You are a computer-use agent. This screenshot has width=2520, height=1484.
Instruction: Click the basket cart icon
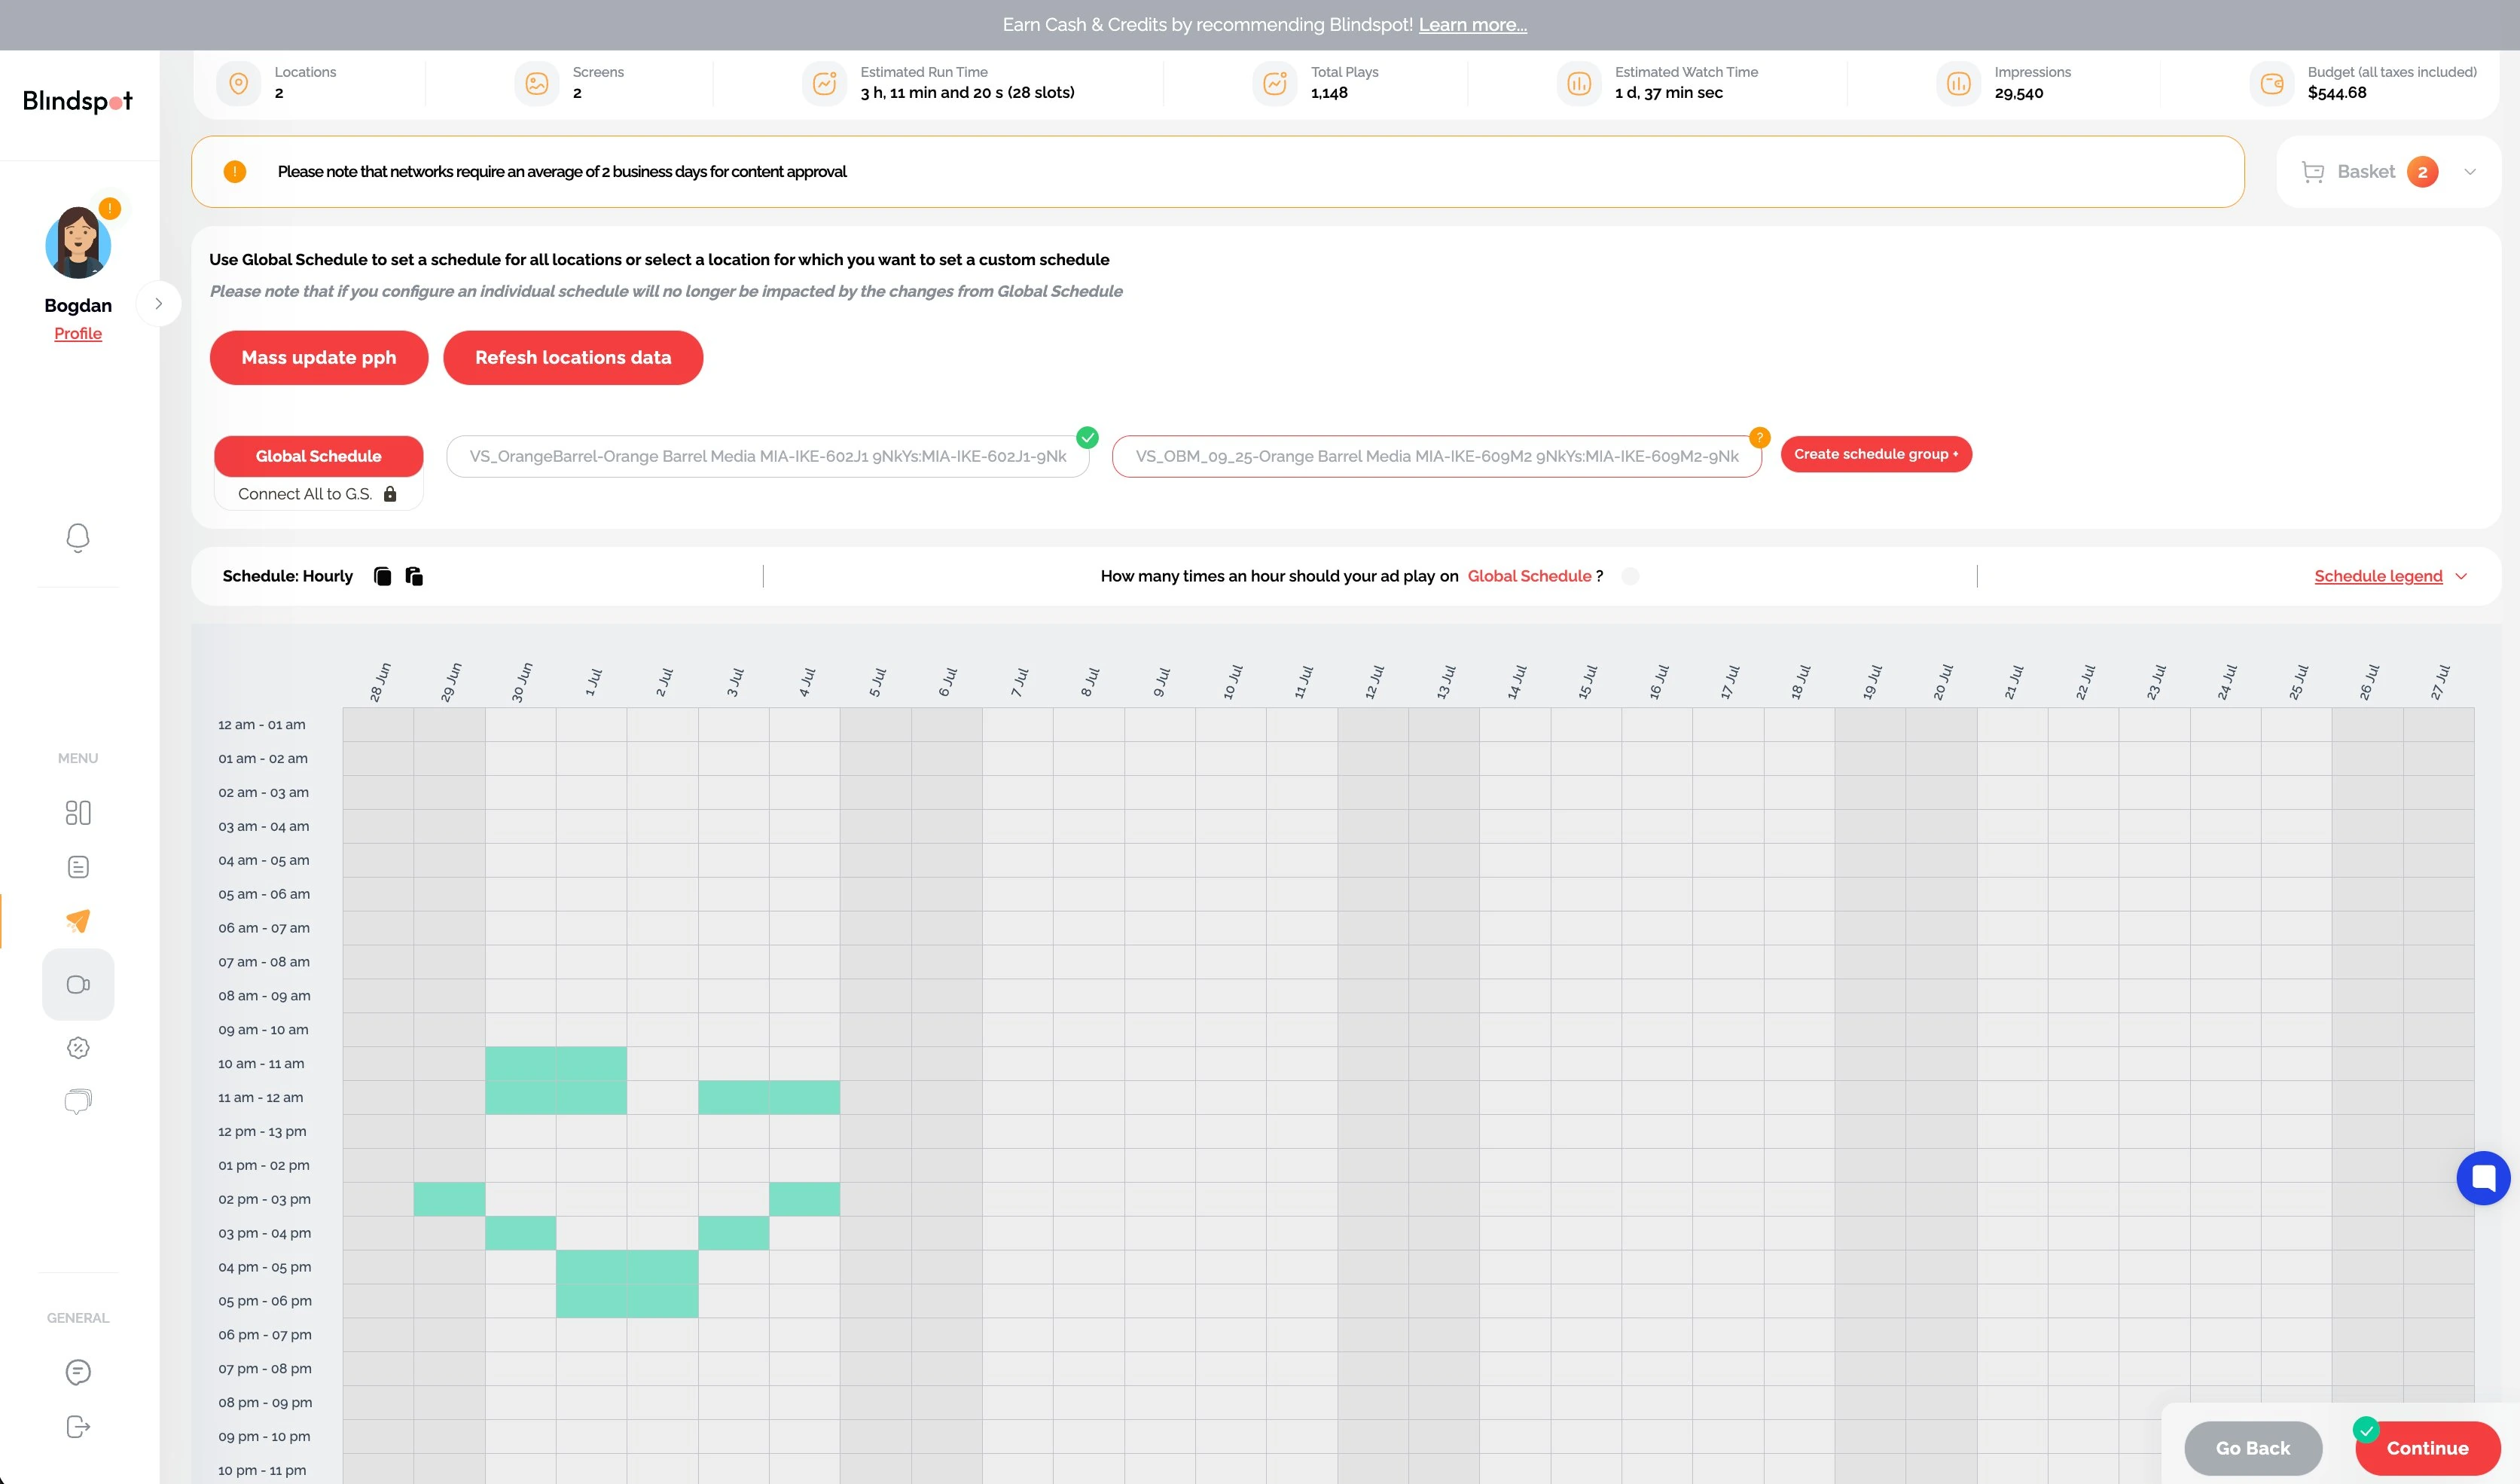(2312, 172)
